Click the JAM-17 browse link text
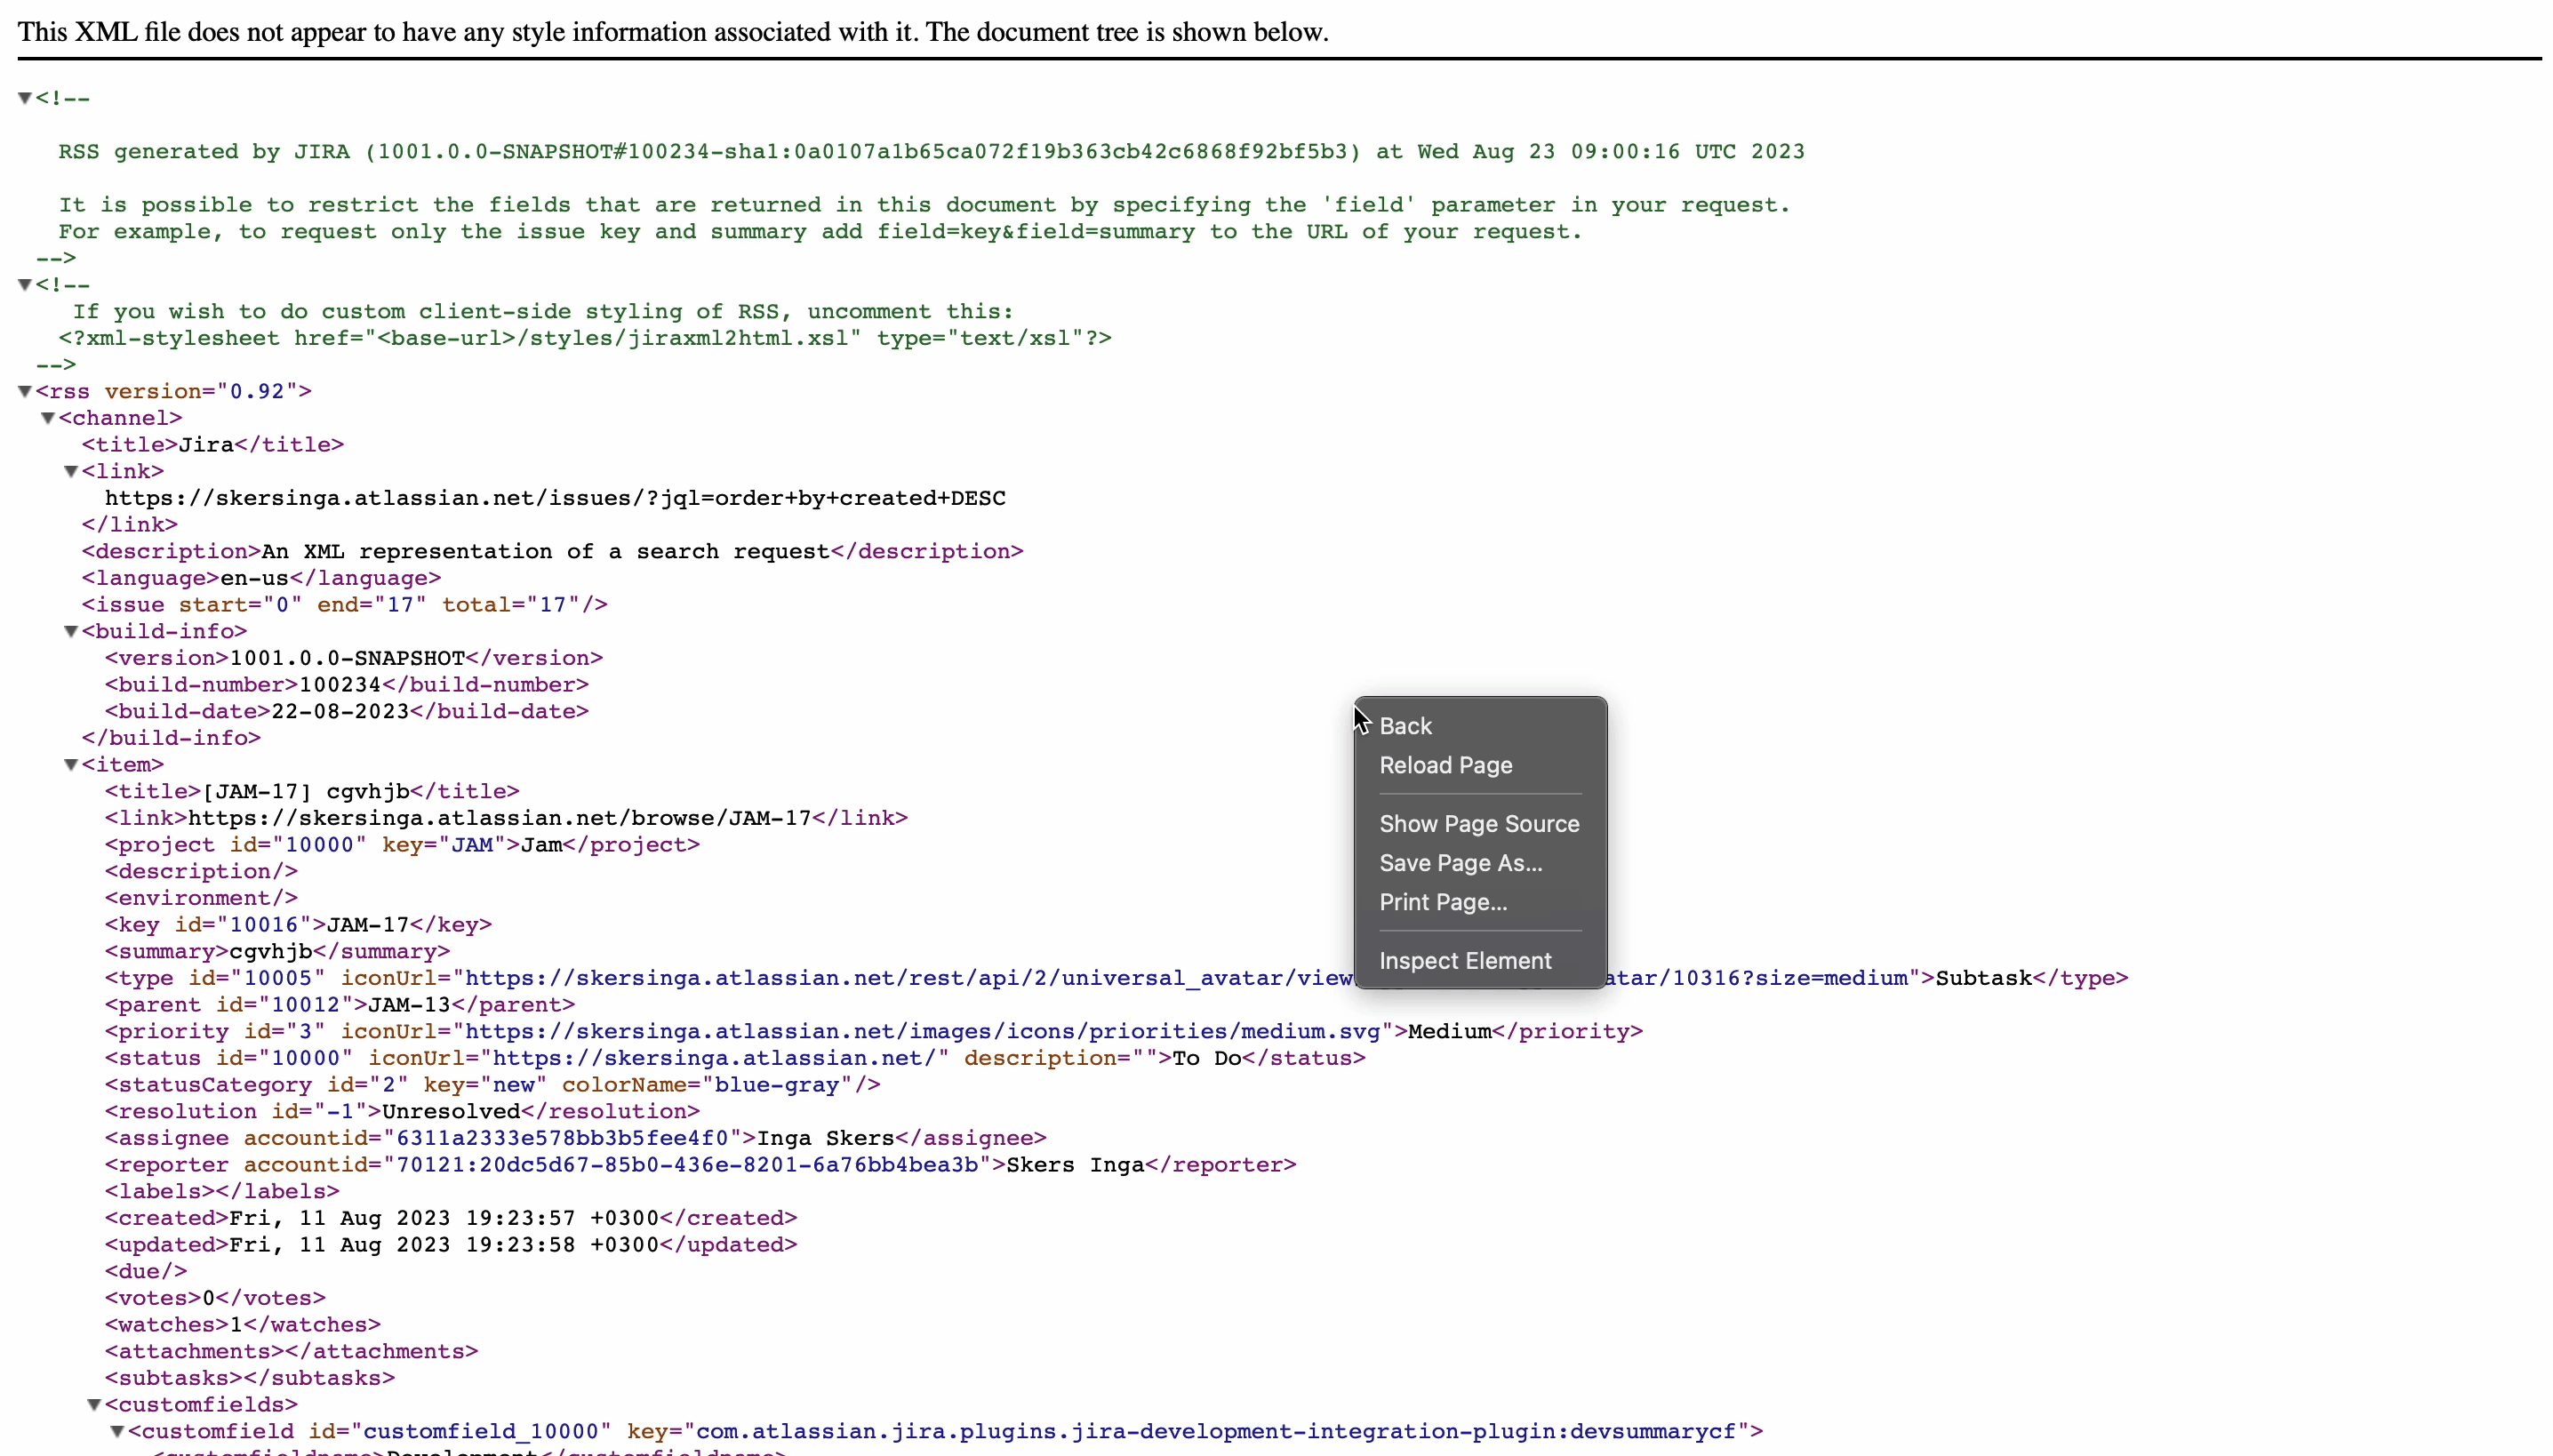The height and width of the screenshot is (1456, 2553). (499, 818)
